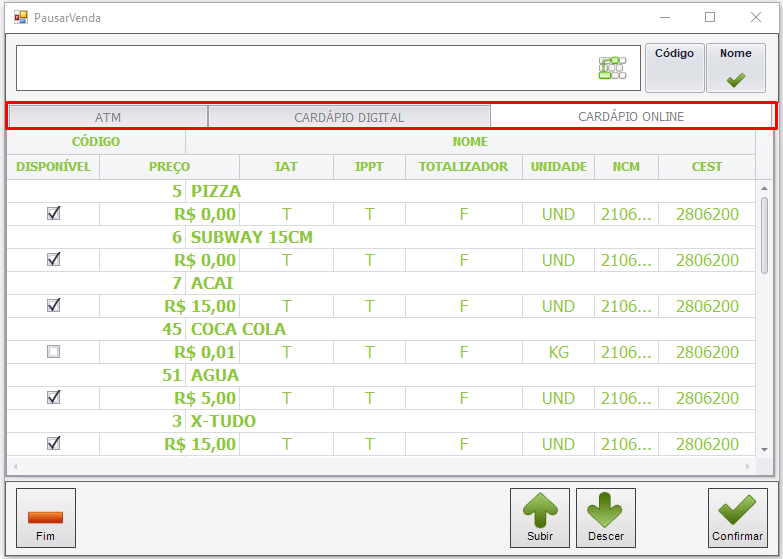Viewport: 783px width, 559px height.
Task: Click the PausarVenda app icon in title bar
Action: tap(20, 17)
